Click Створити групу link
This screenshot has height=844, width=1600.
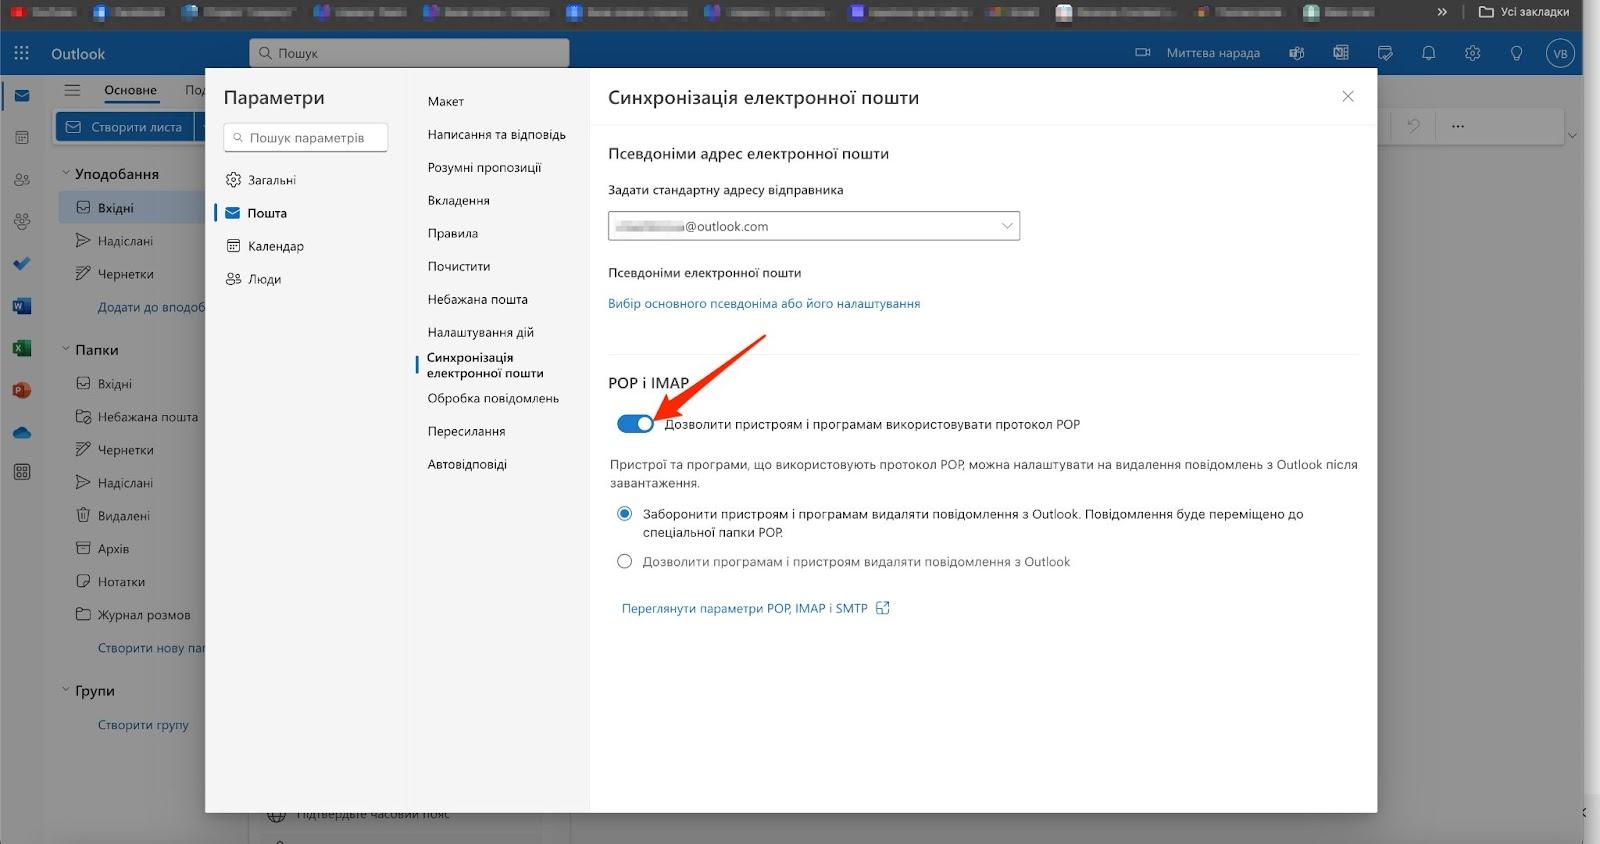coord(143,725)
